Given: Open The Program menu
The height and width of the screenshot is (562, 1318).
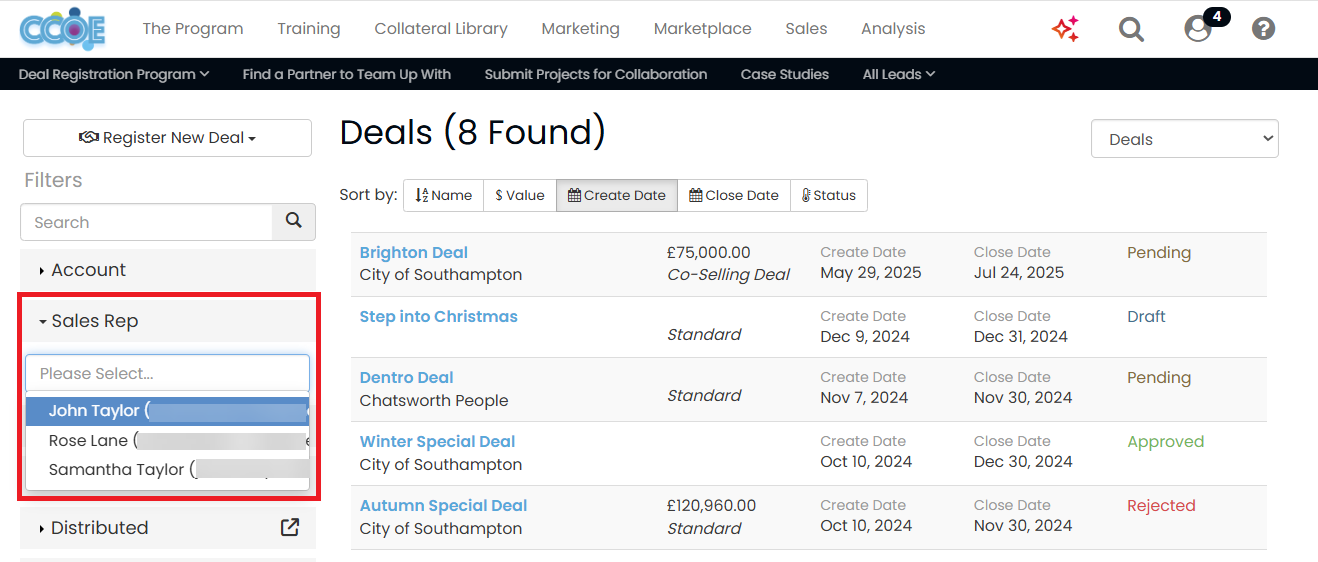Looking at the screenshot, I should [x=193, y=29].
